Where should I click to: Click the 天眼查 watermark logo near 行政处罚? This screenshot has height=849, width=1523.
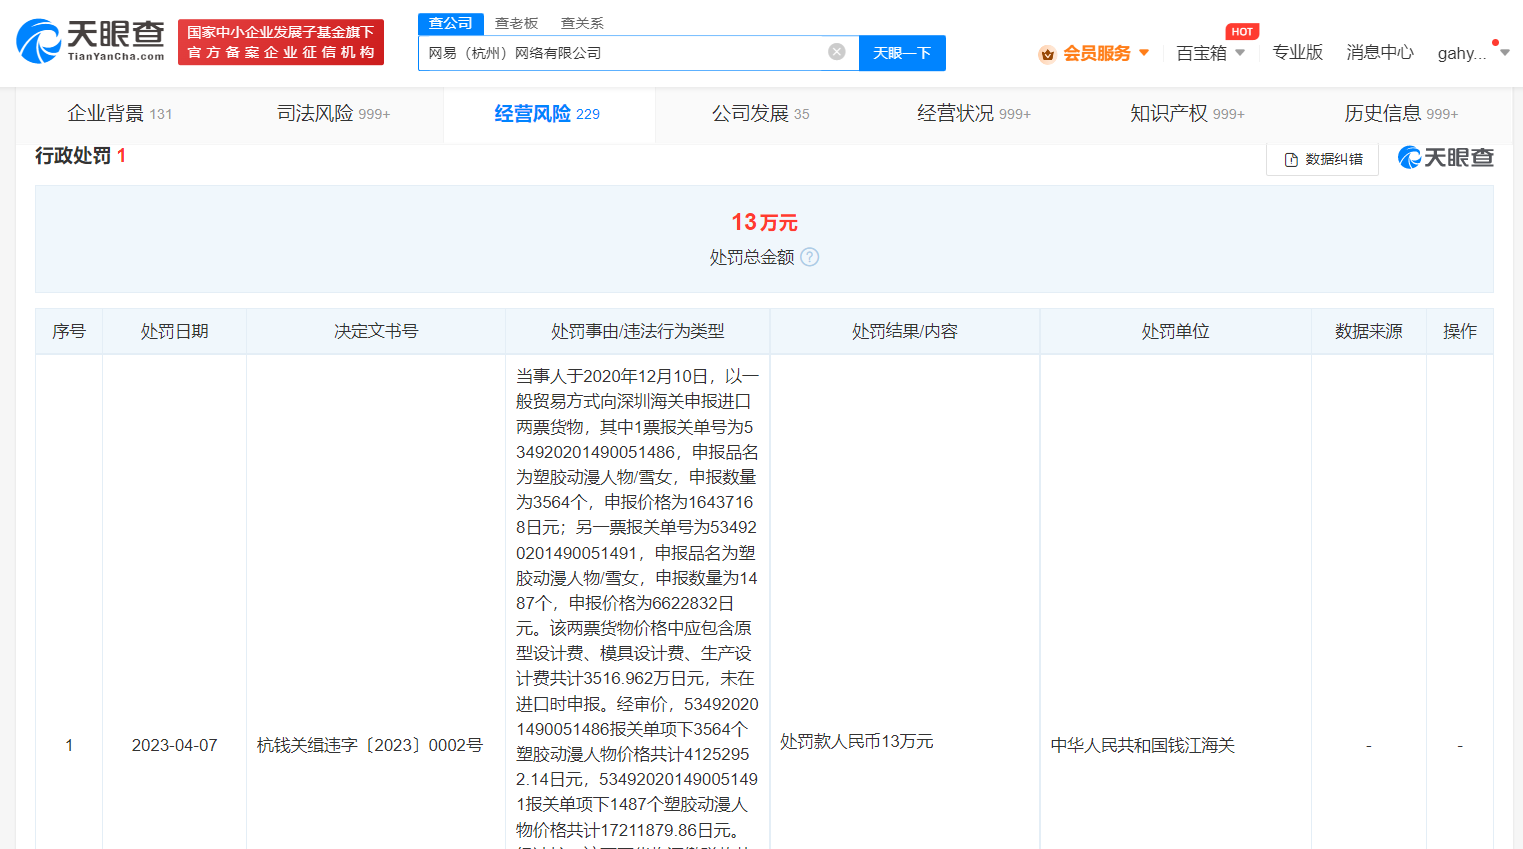click(1445, 157)
